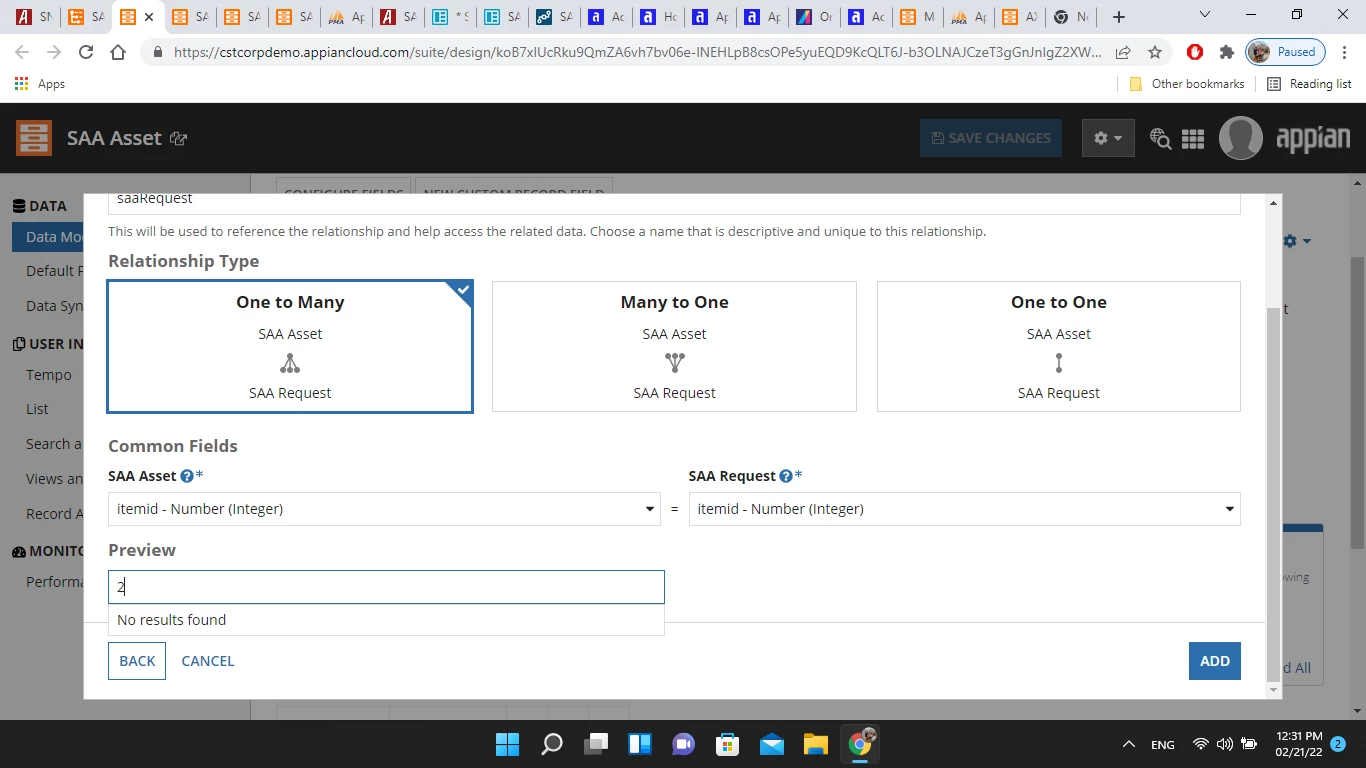
Task: Click the Paused profile button in Chrome
Action: pyautogui.click(x=1286, y=52)
